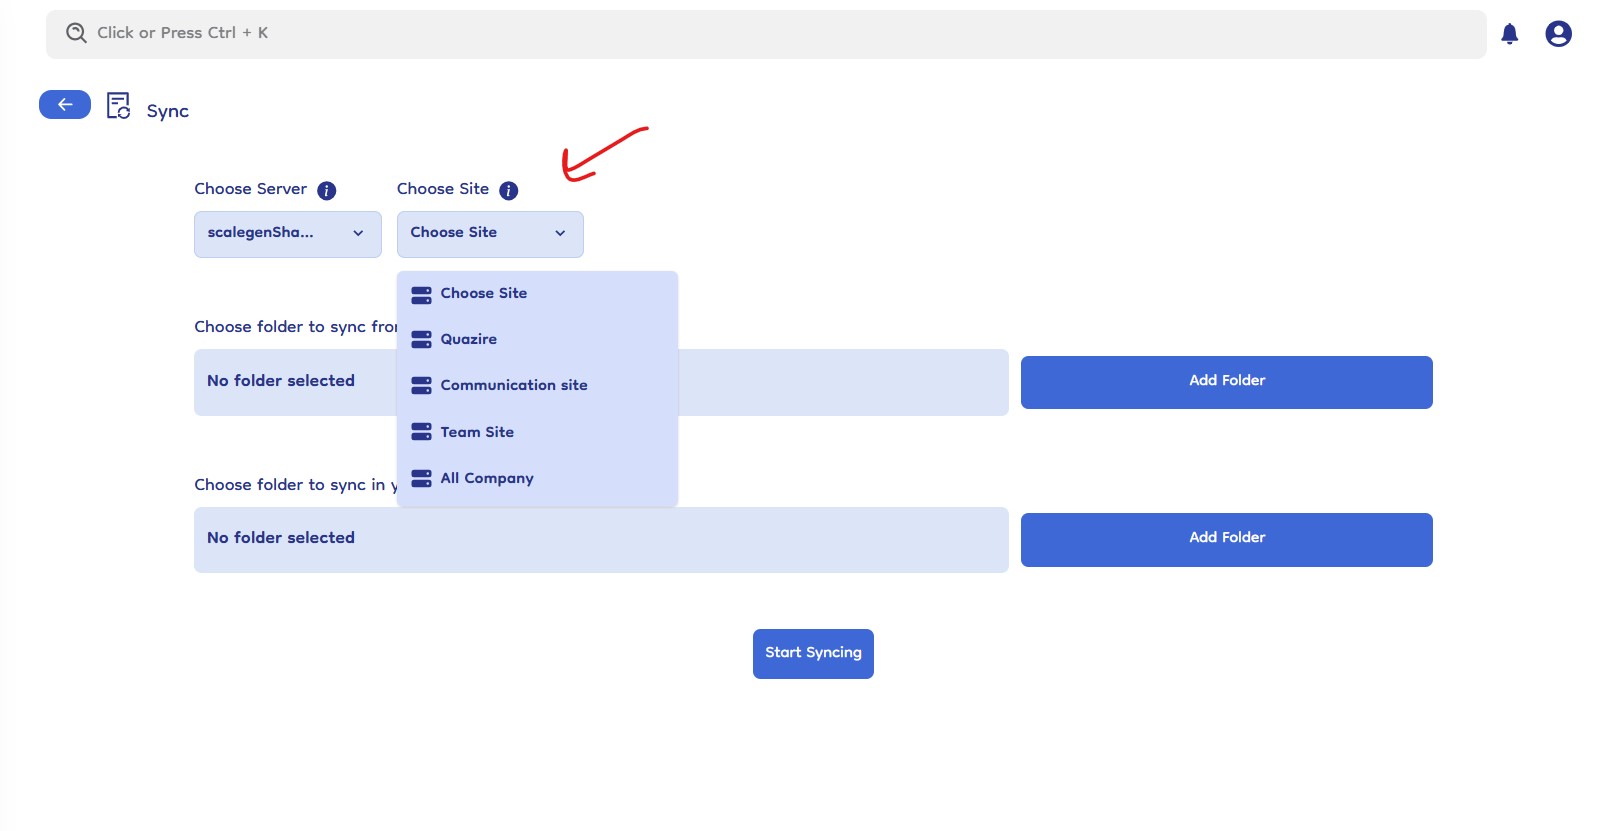
Task: Click the chevron arrow in server dropdown
Action: (358, 233)
